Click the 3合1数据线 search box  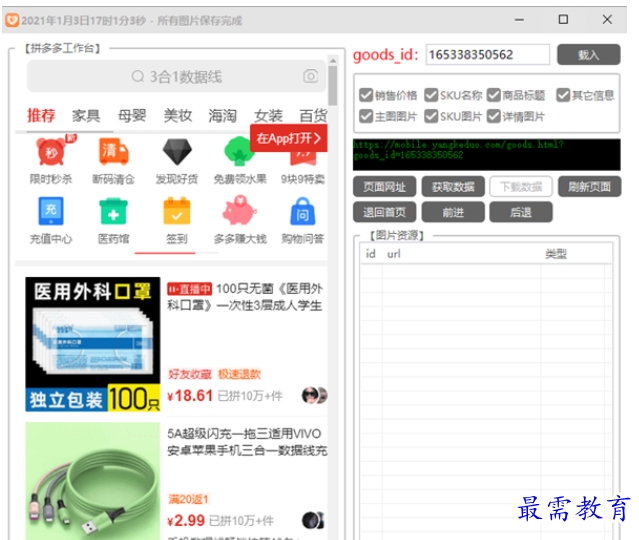pos(177,76)
